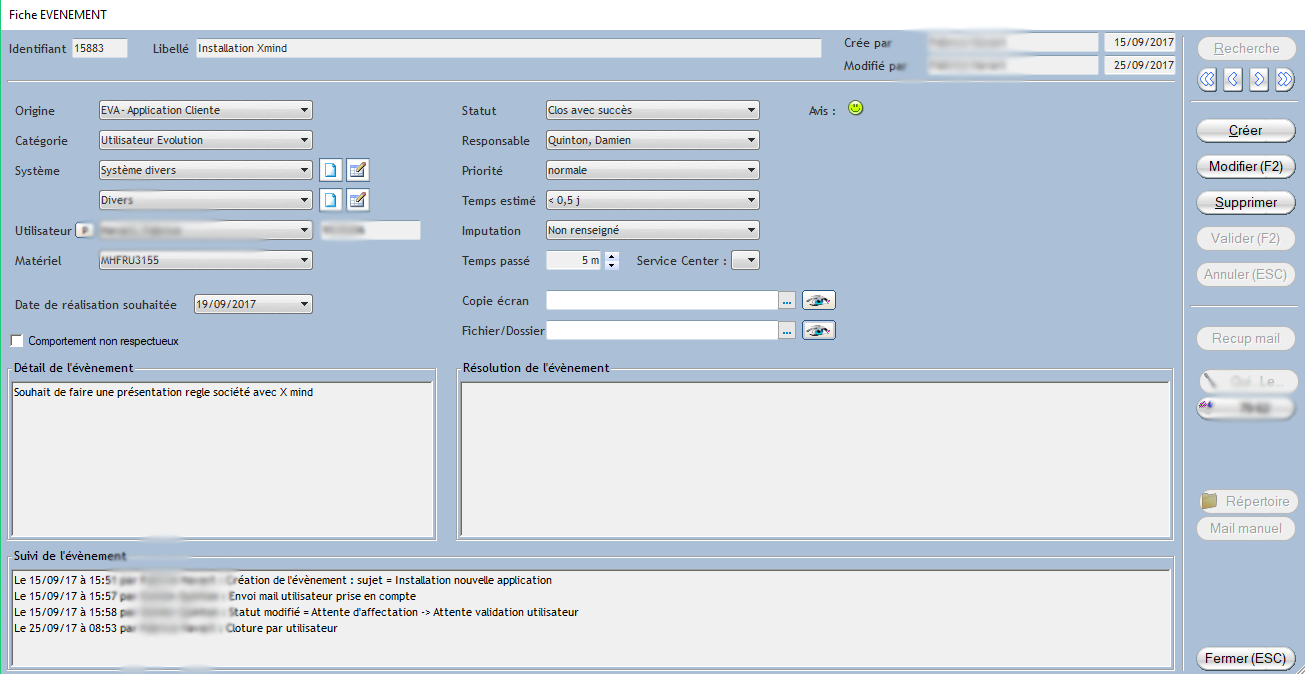Close the form with Fermer (ESC)

pyautogui.click(x=1245, y=659)
